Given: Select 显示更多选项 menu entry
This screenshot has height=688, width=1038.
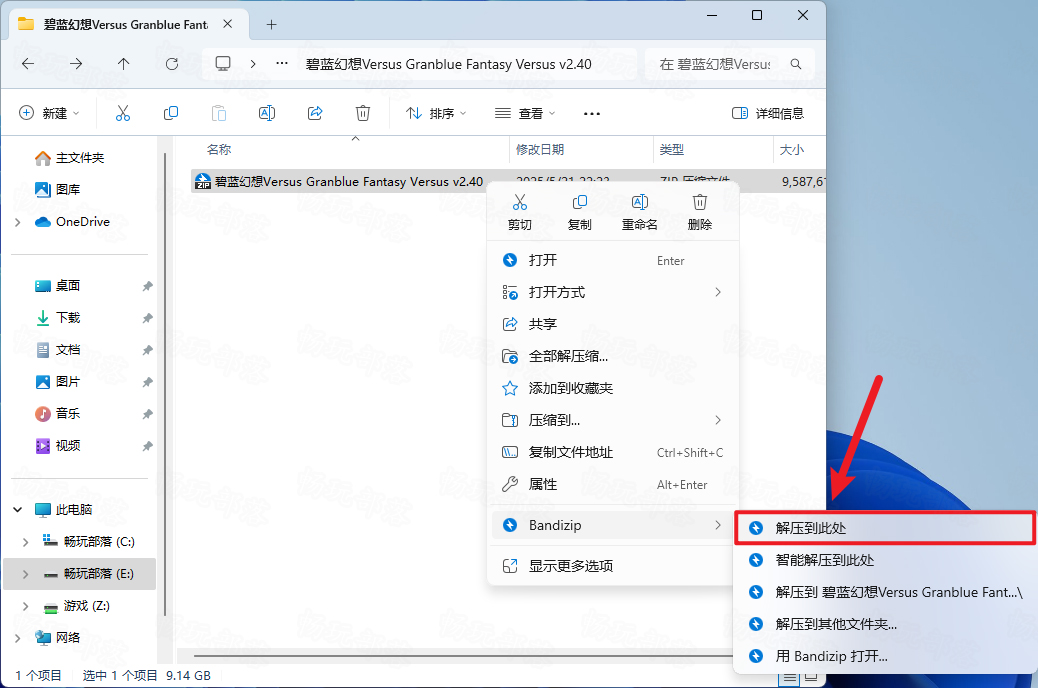Looking at the screenshot, I should click(613, 566).
